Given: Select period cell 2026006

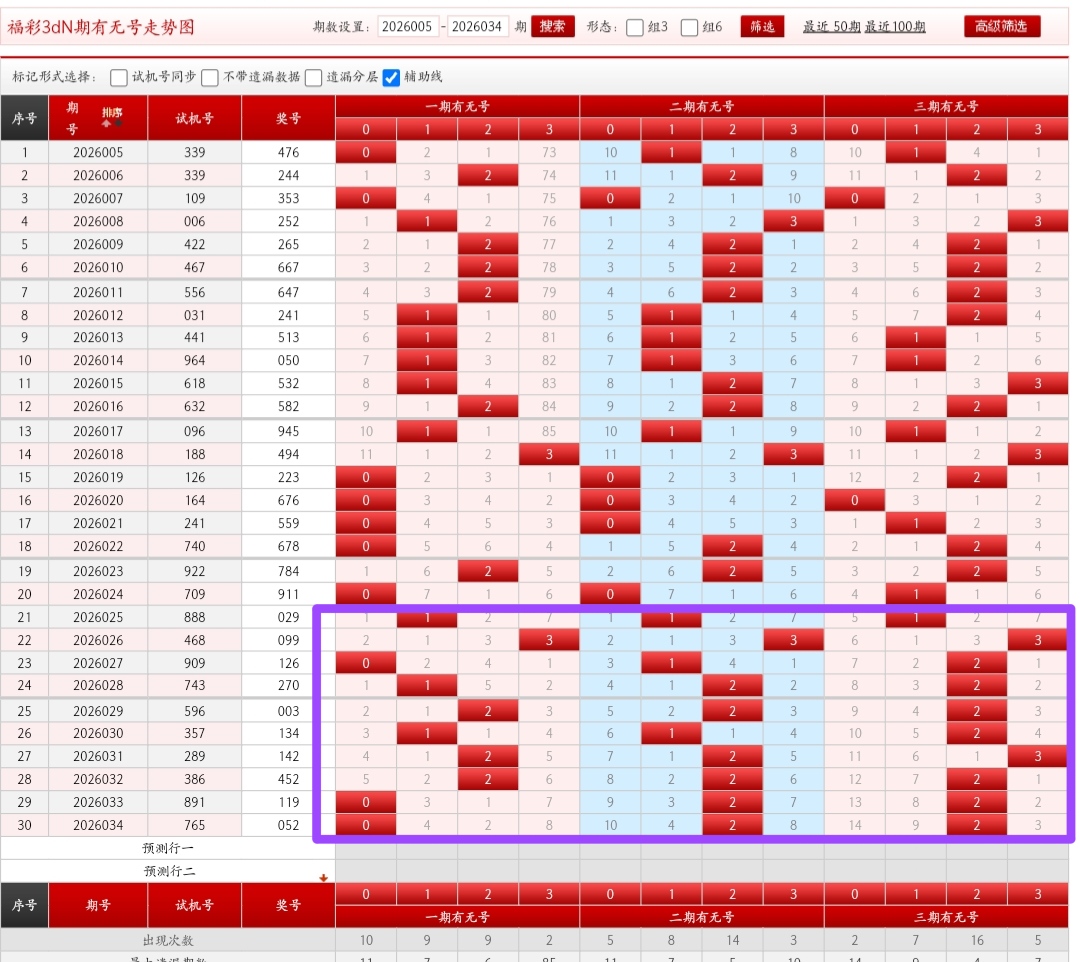Looking at the screenshot, I should click(98, 176).
